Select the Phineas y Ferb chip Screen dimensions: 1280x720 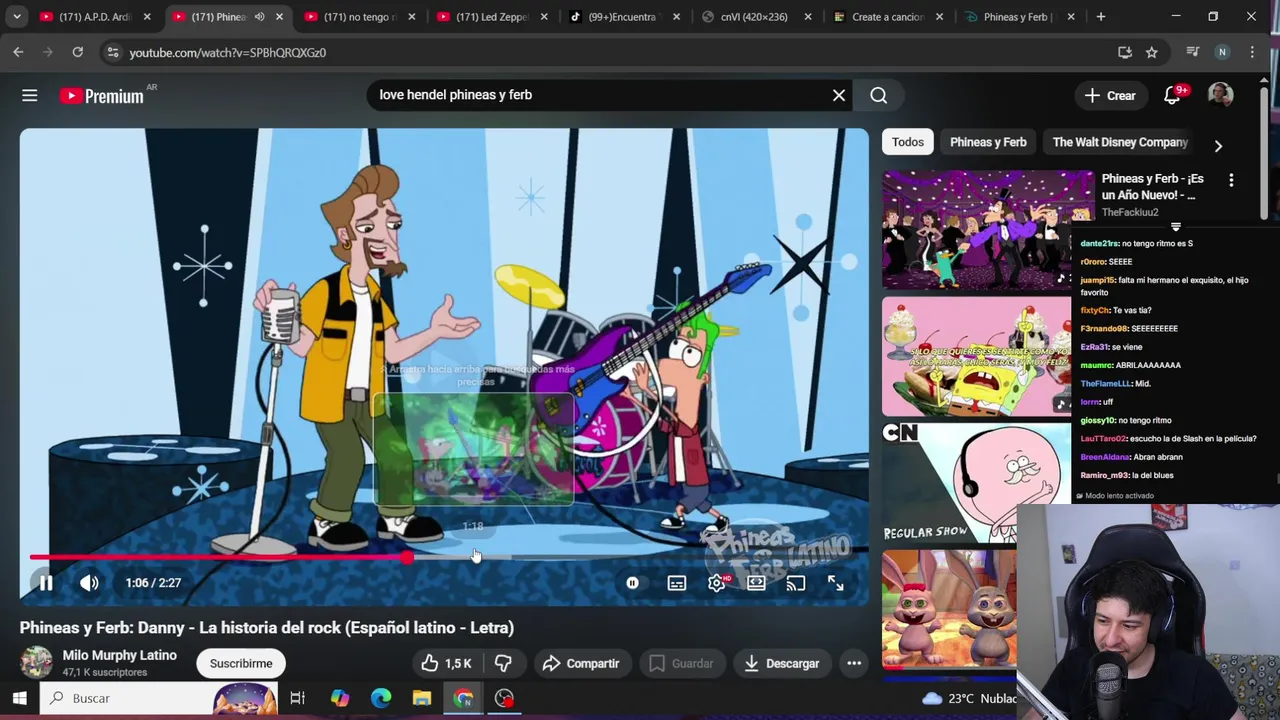988,142
